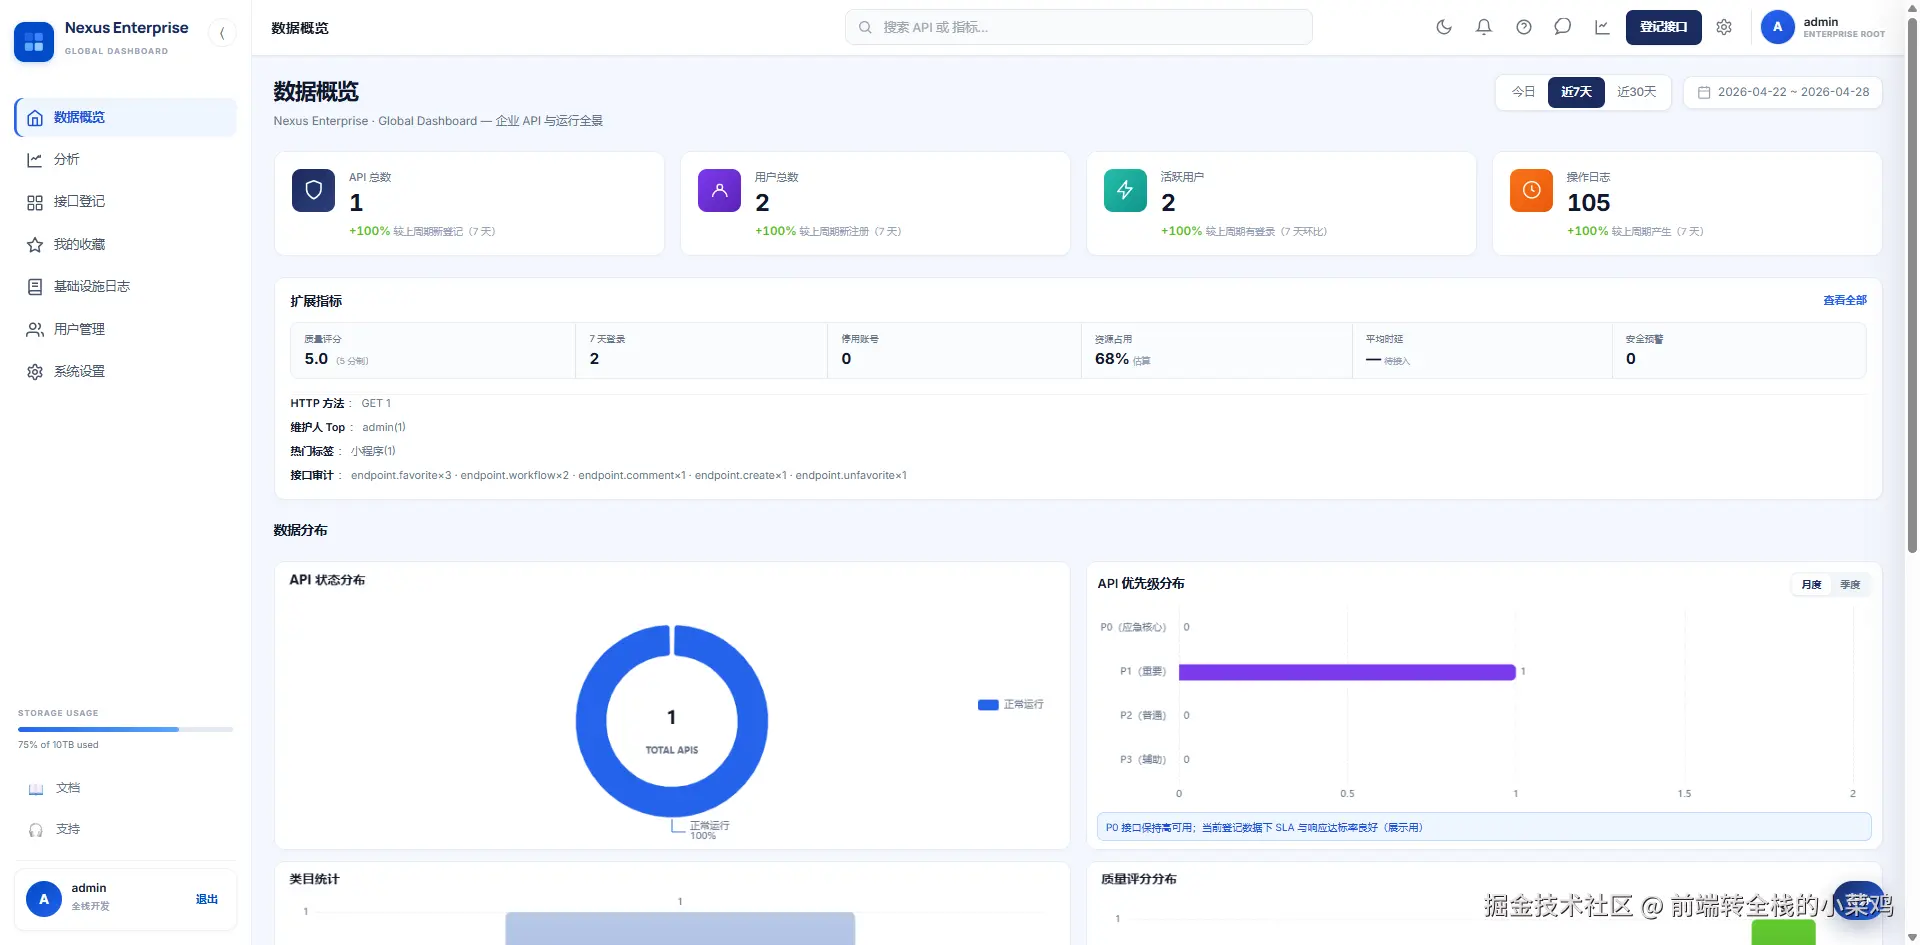The image size is (1920, 945).
Task: Click the 登记接口 button
Action: pos(1663,27)
